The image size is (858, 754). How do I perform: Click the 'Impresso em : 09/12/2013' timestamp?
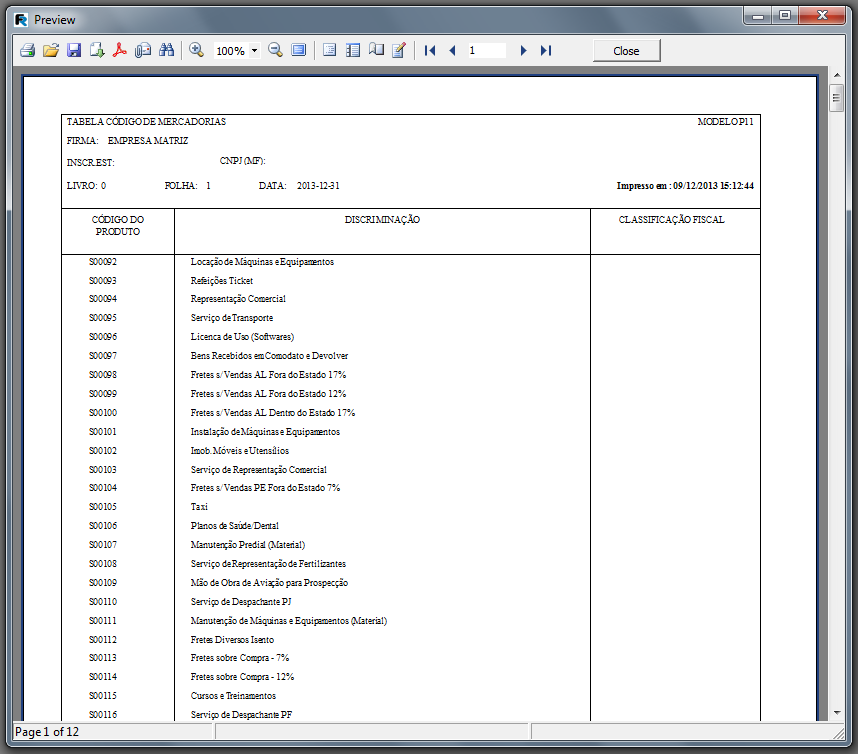pos(685,185)
